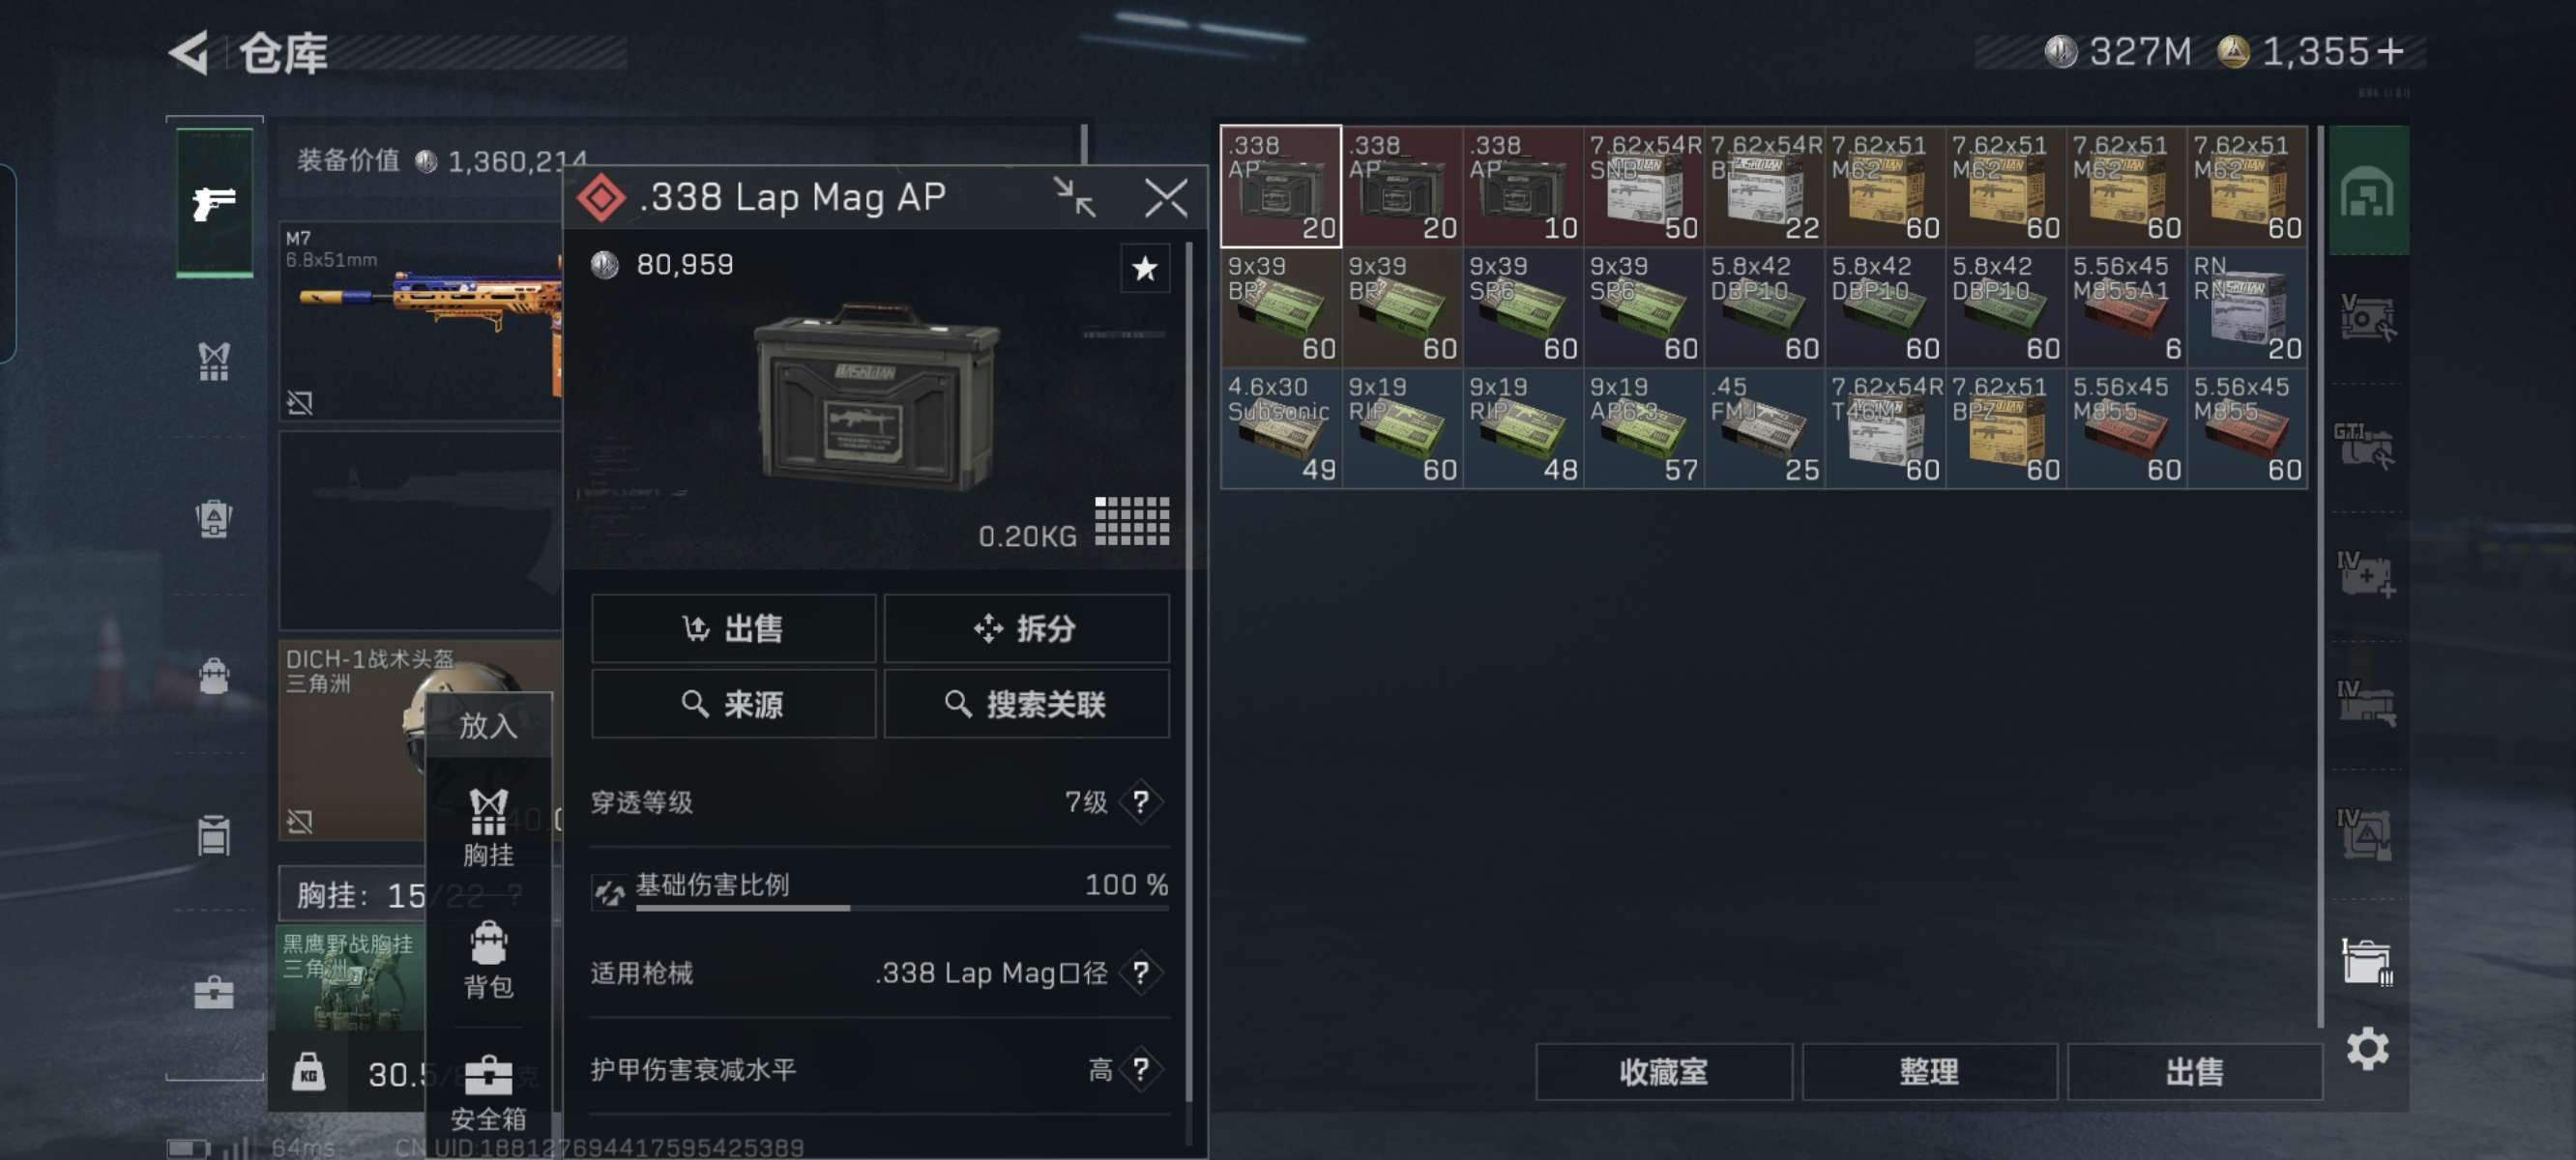Image resolution: width=2576 pixels, height=1160 pixels.
Task: Put item into 安全箱 safe box
Action: pos(488,1093)
